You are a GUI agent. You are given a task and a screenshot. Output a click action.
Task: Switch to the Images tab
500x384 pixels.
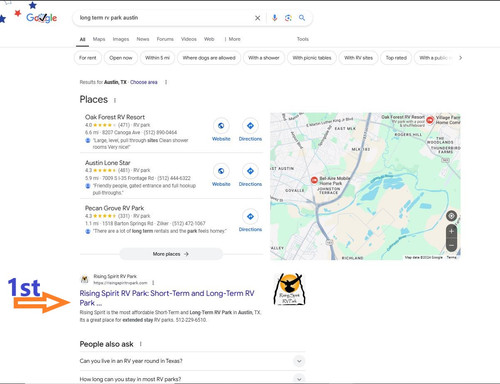(x=121, y=39)
